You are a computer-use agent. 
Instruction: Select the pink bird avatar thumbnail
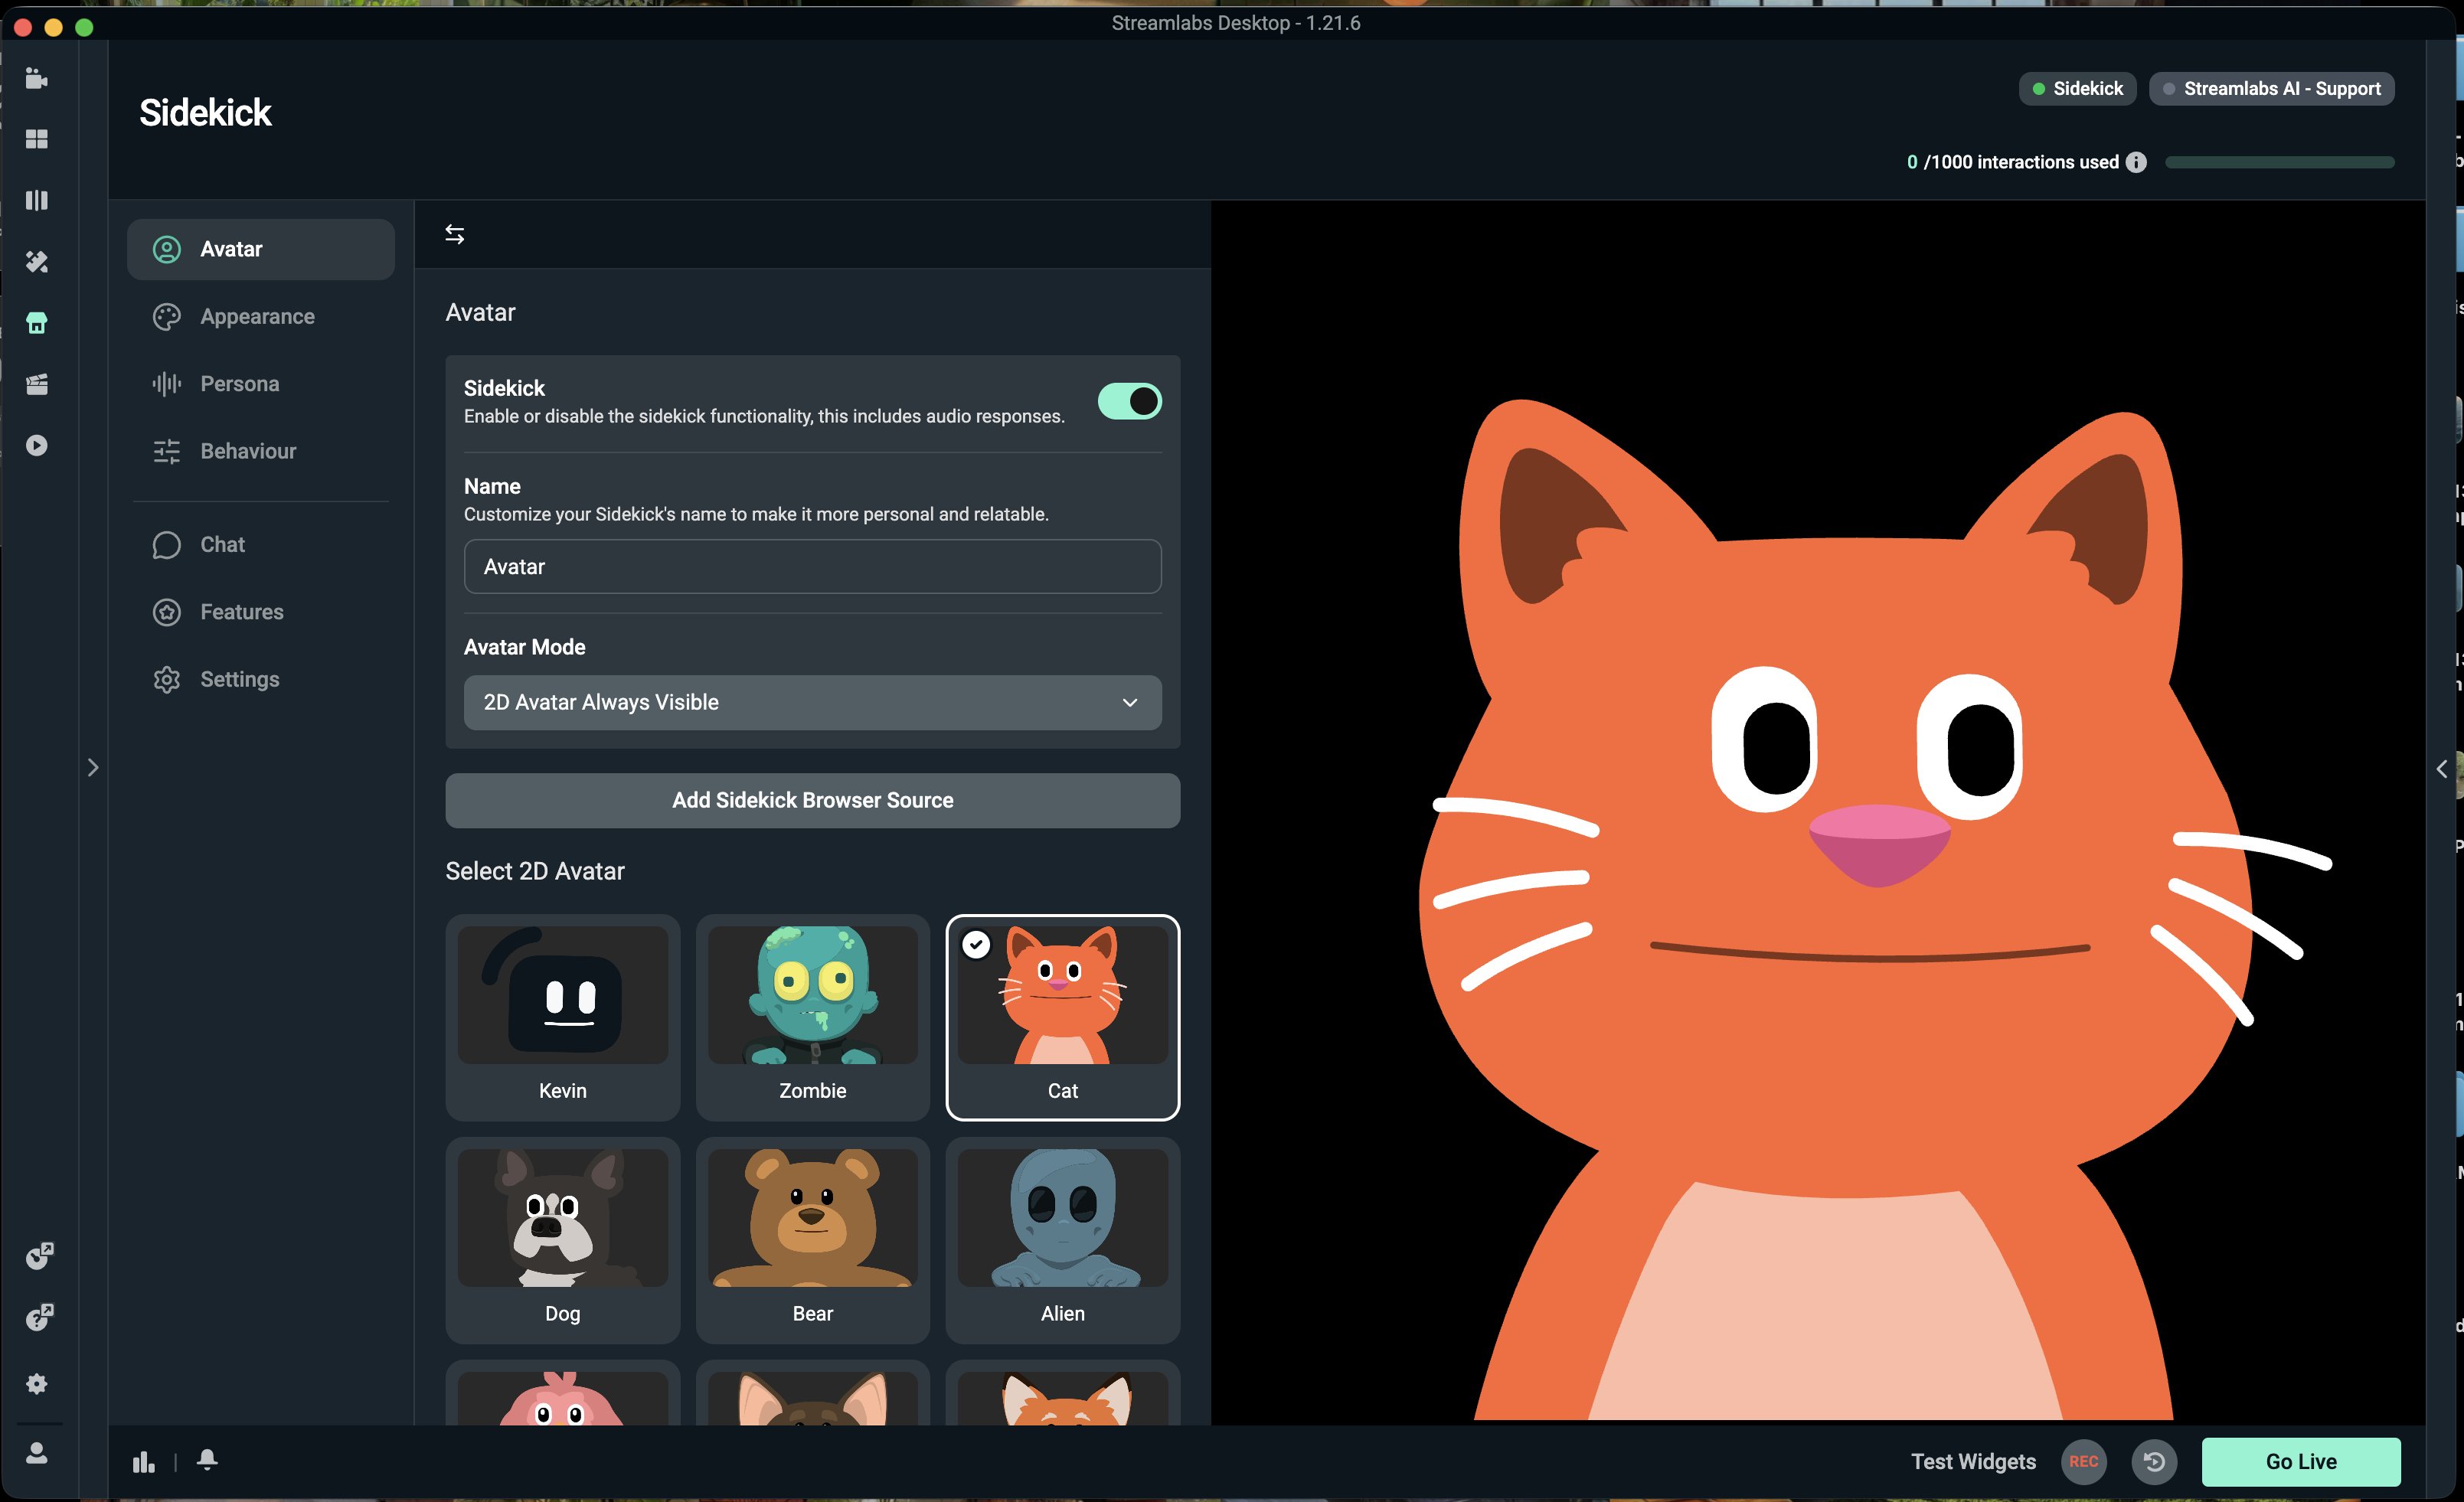(562, 1397)
